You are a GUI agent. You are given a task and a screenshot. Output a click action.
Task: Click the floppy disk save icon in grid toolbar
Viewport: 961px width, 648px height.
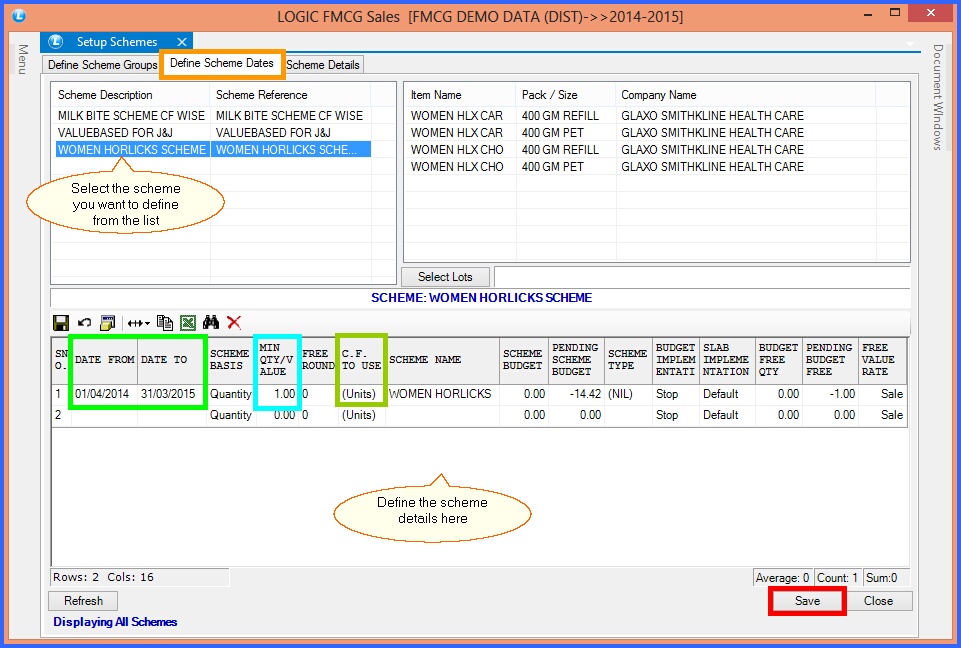pyautogui.click(x=61, y=322)
